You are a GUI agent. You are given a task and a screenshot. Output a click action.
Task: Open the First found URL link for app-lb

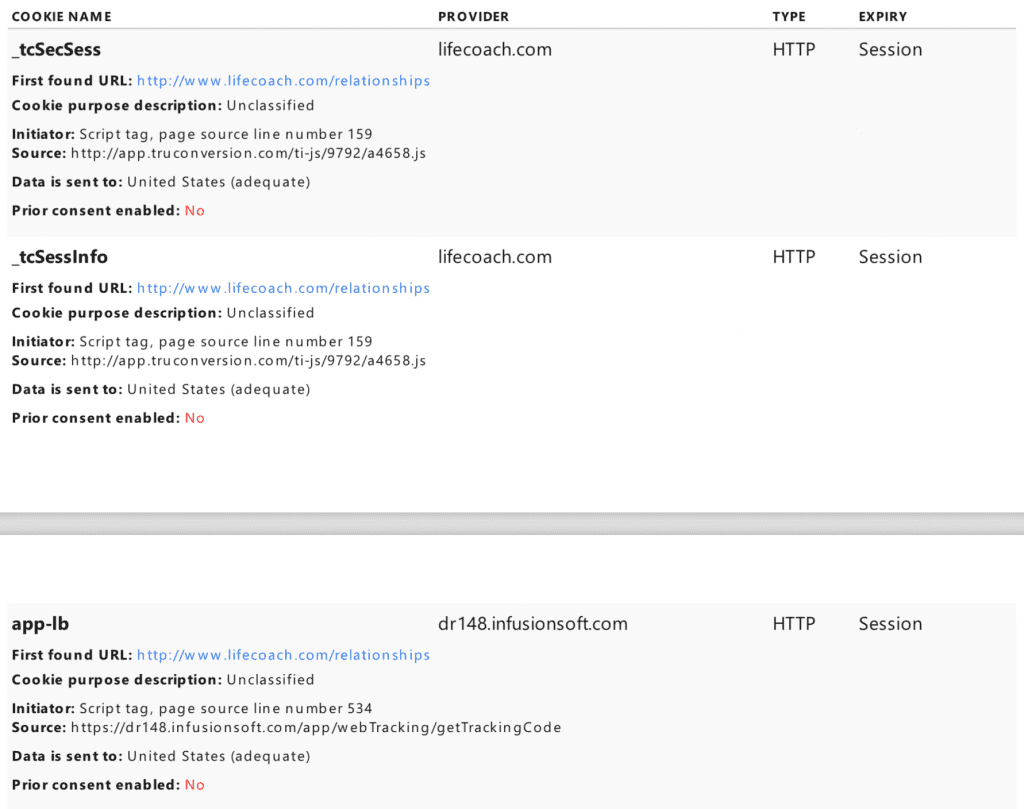point(283,655)
